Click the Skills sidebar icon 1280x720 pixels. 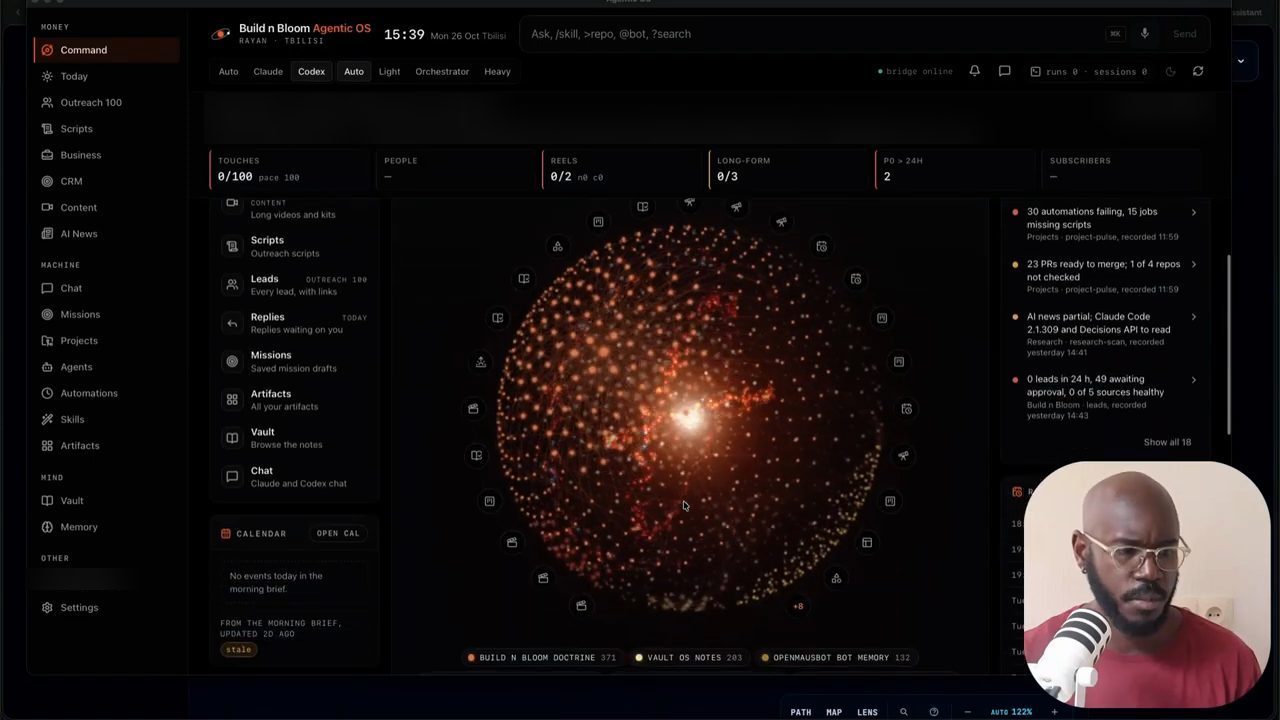point(47,419)
